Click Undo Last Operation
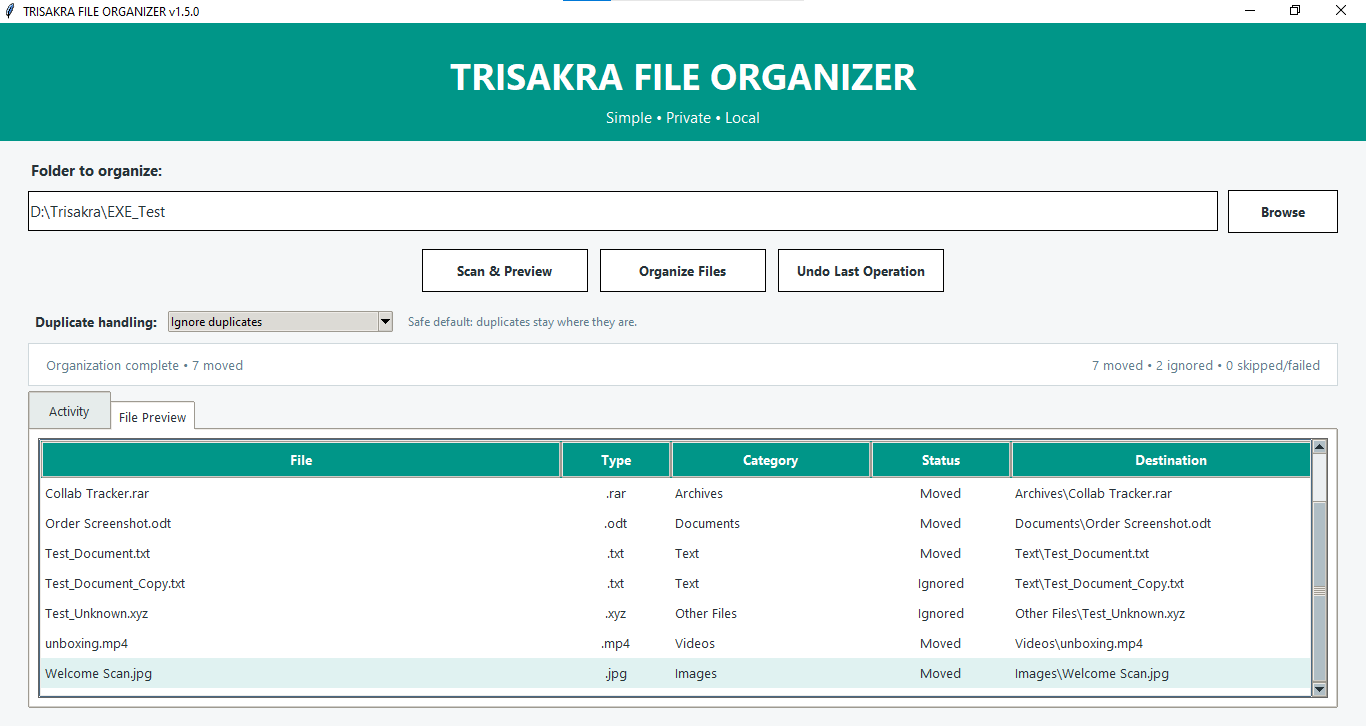This screenshot has width=1366, height=726. click(861, 271)
